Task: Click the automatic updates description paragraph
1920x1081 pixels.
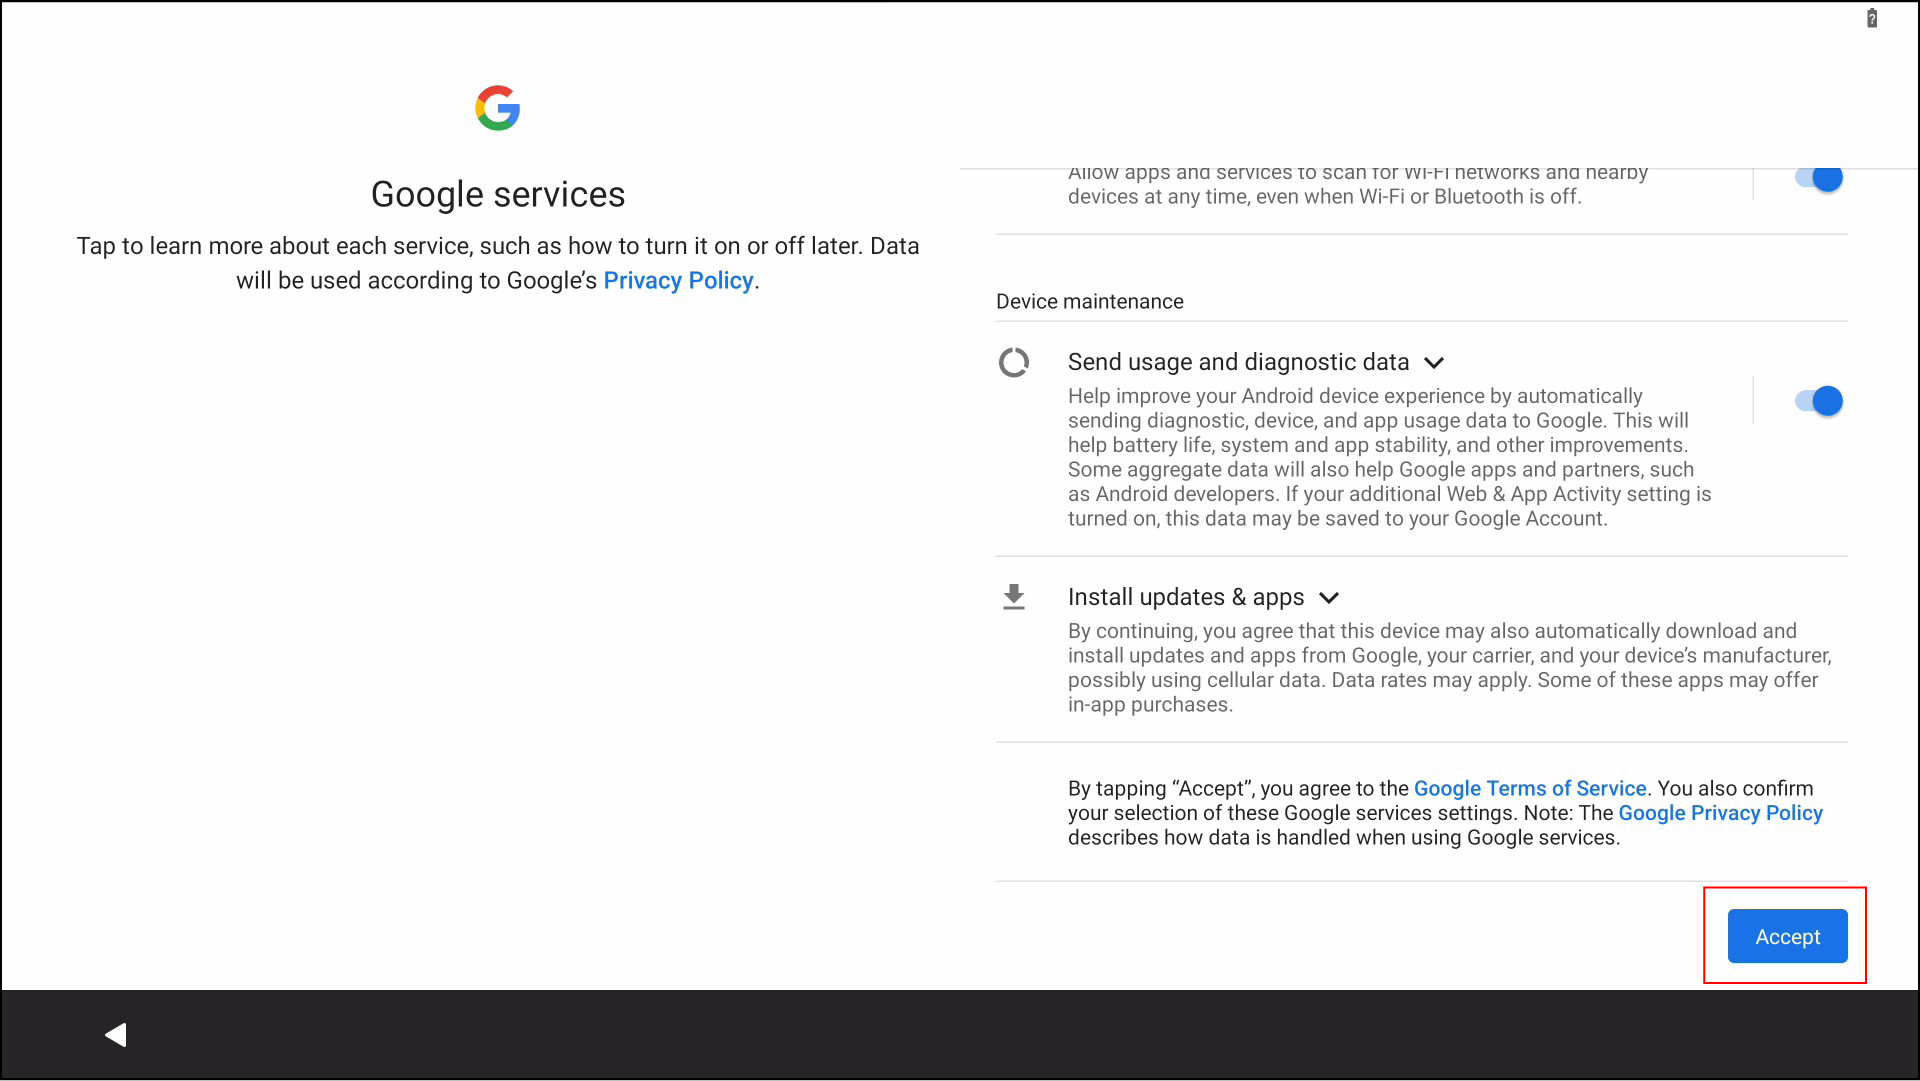Action: coord(1449,667)
